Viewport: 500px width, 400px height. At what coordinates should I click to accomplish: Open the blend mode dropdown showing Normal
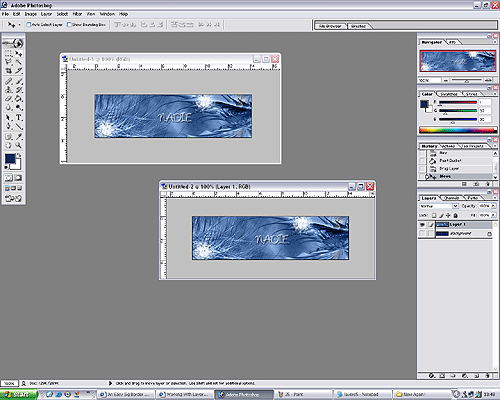tap(439, 206)
